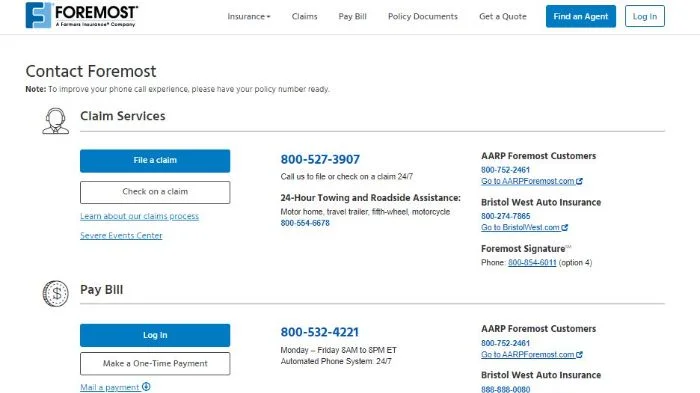Open Learn about our claims process link
The height and width of the screenshot is (393, 700).
(x=139, y=216)
